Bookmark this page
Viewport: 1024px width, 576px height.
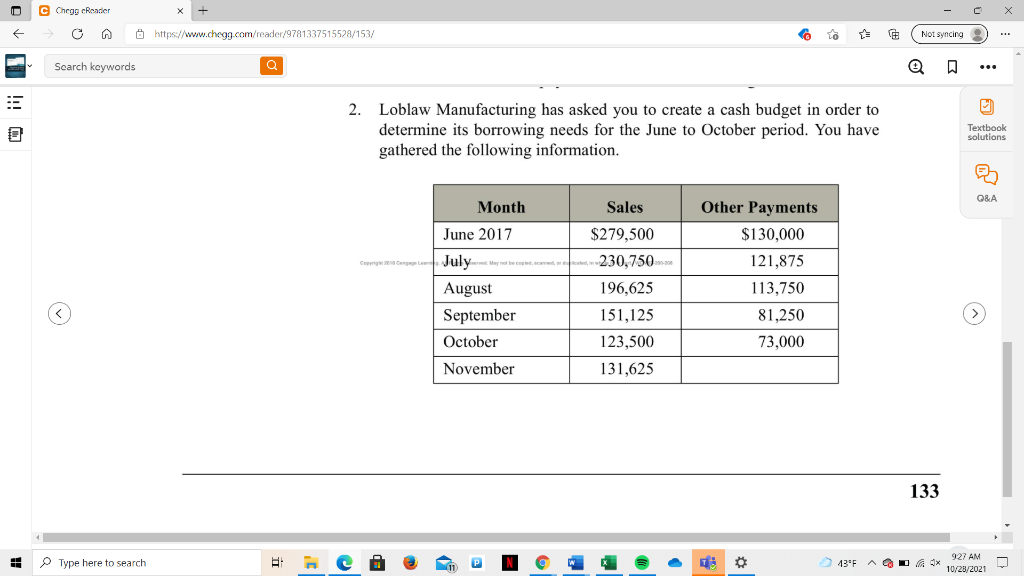point(952,67)
